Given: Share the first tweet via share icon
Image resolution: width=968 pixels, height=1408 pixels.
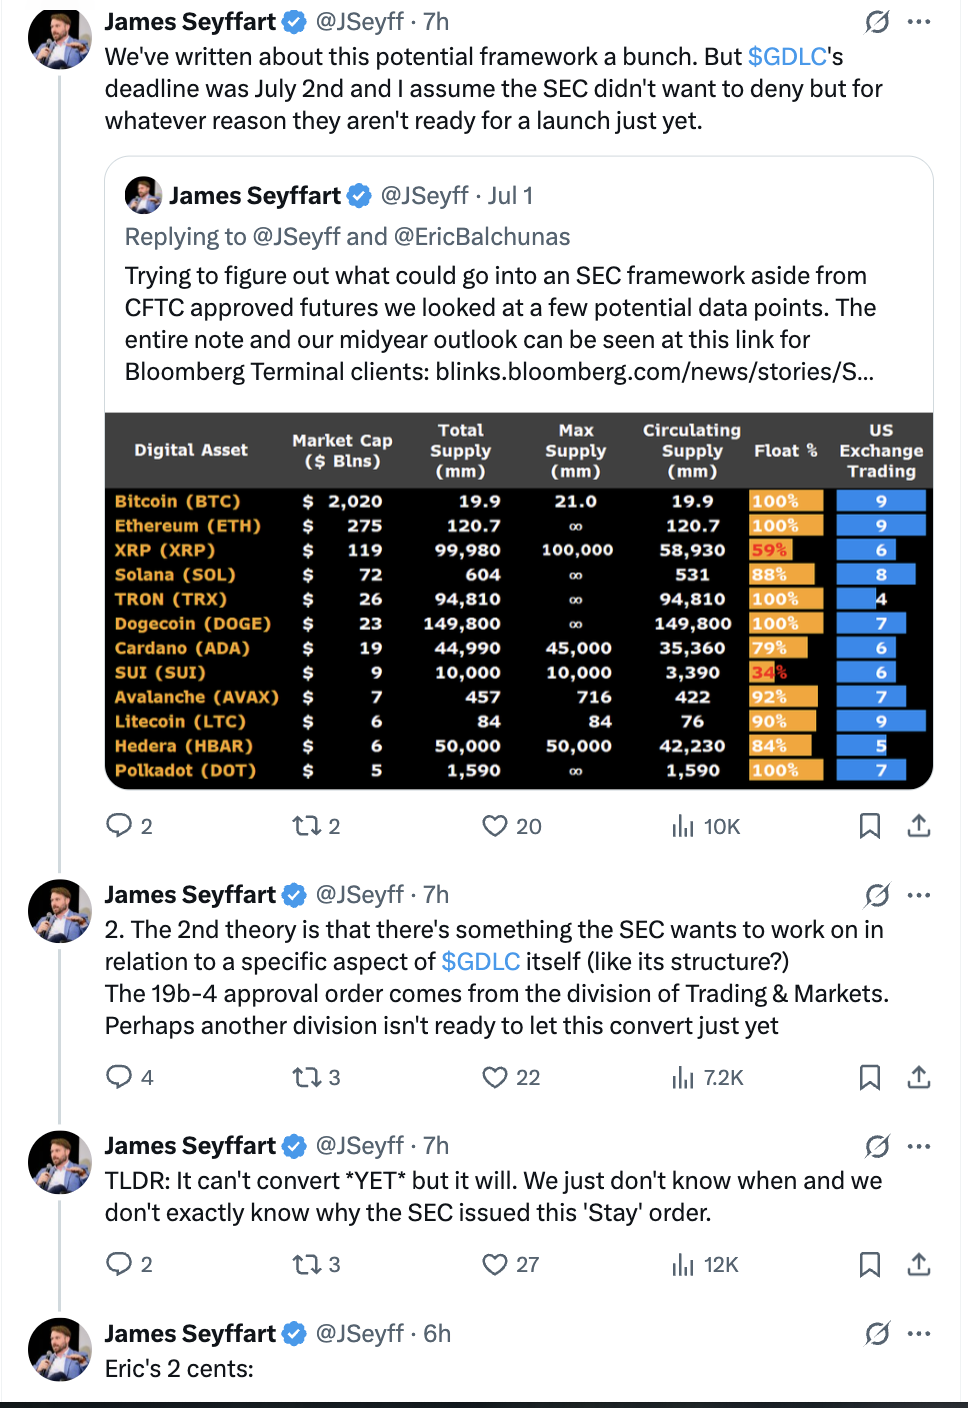Looking at the screenshot, I should (919, 825).
